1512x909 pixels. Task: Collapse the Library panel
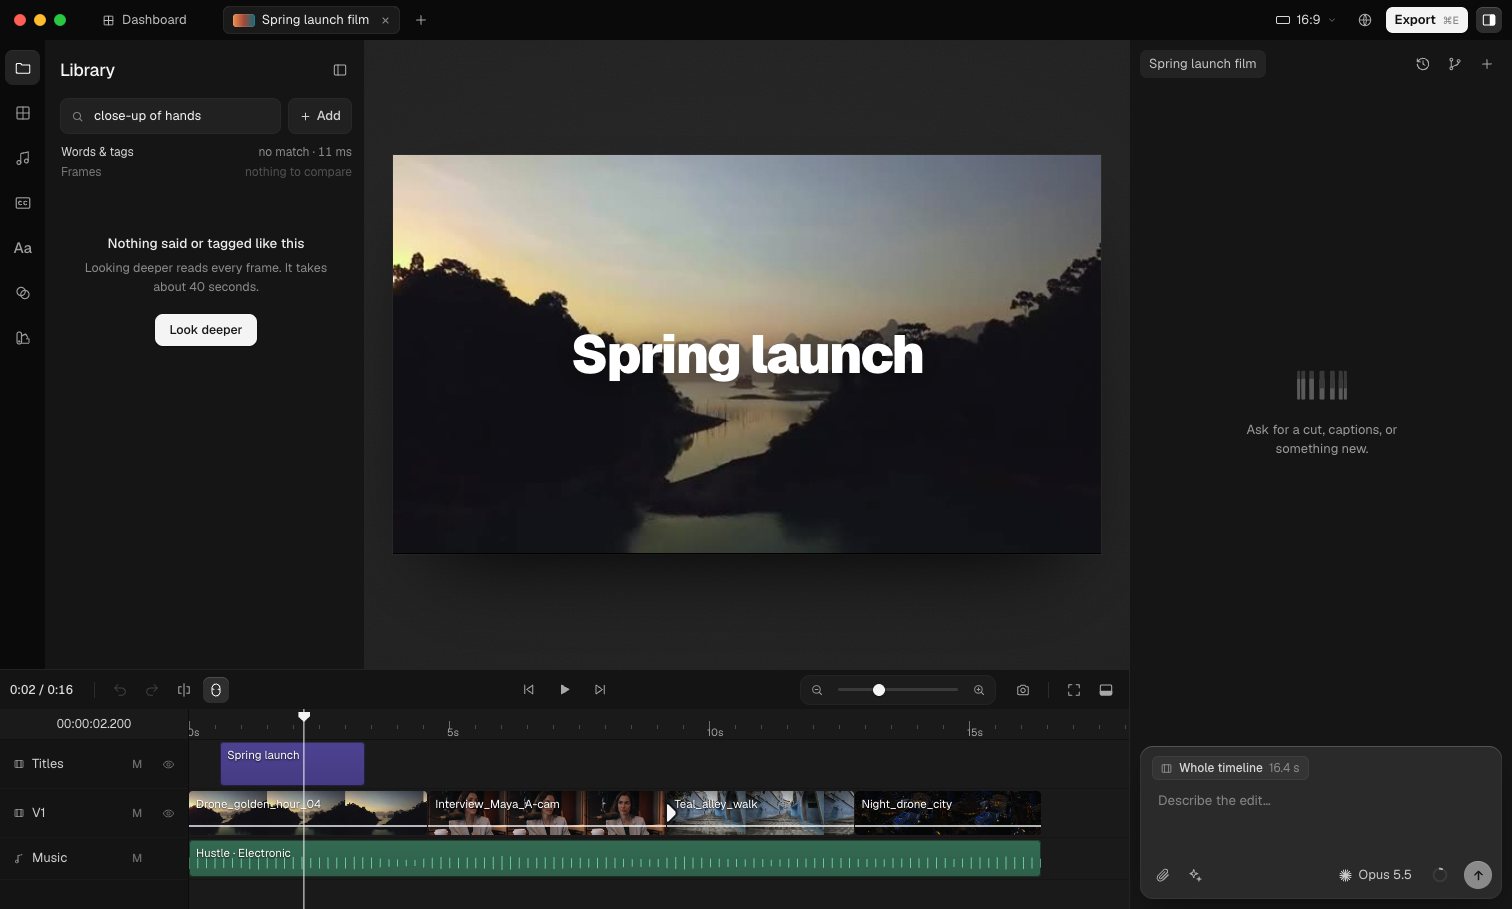pos(340,70)
